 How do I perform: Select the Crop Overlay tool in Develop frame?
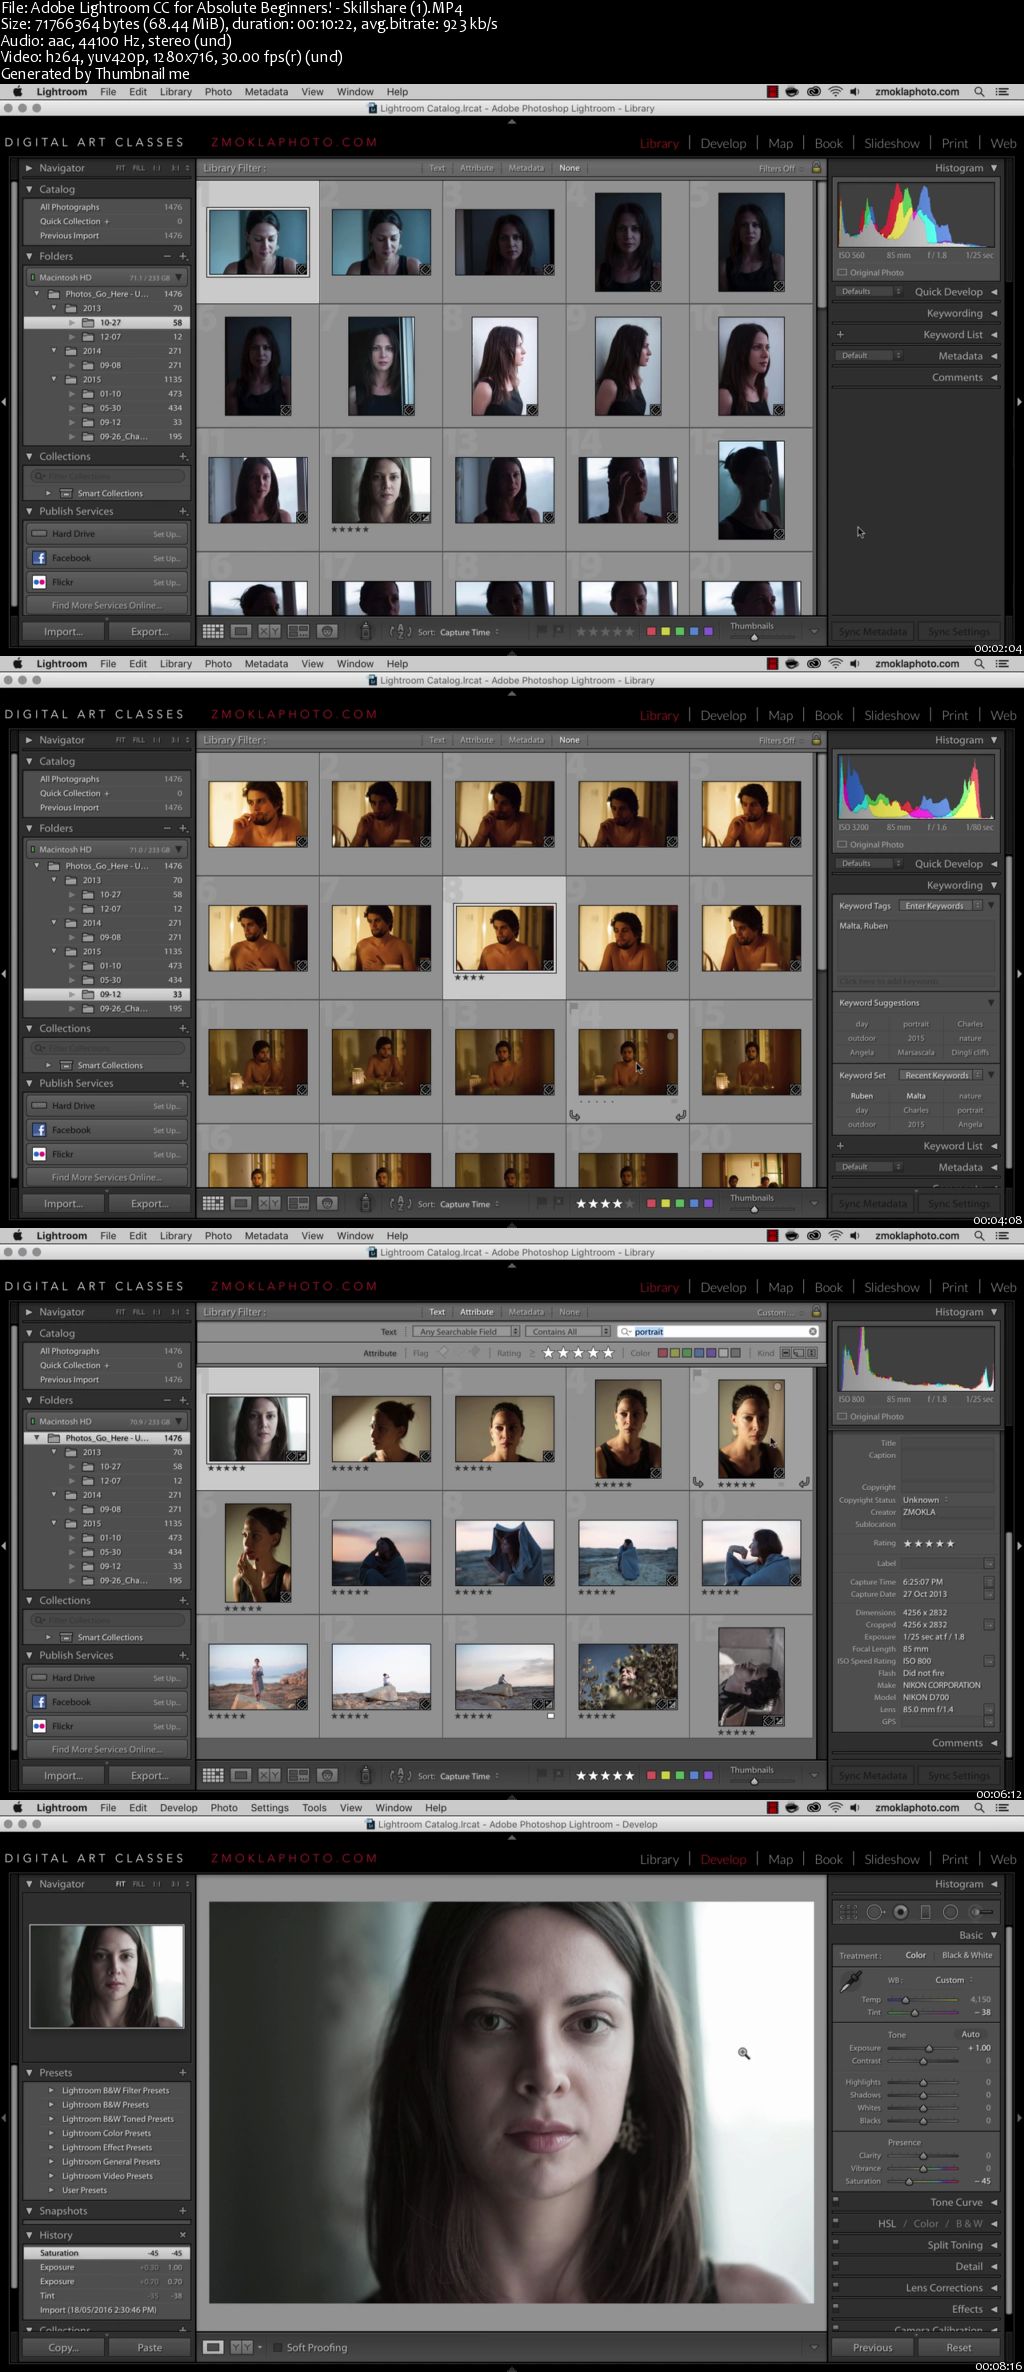point(848,1912)
